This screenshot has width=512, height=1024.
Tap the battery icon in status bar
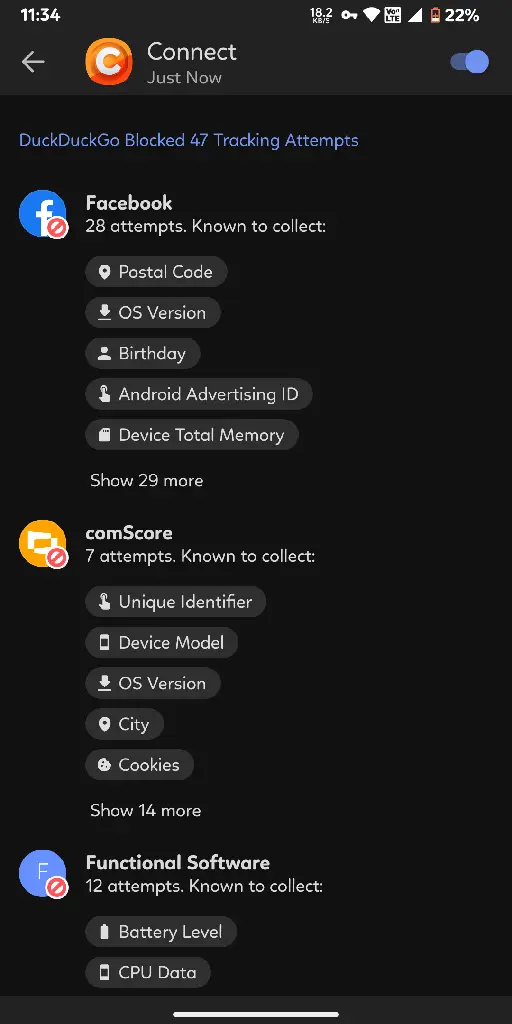click(435, 15)
